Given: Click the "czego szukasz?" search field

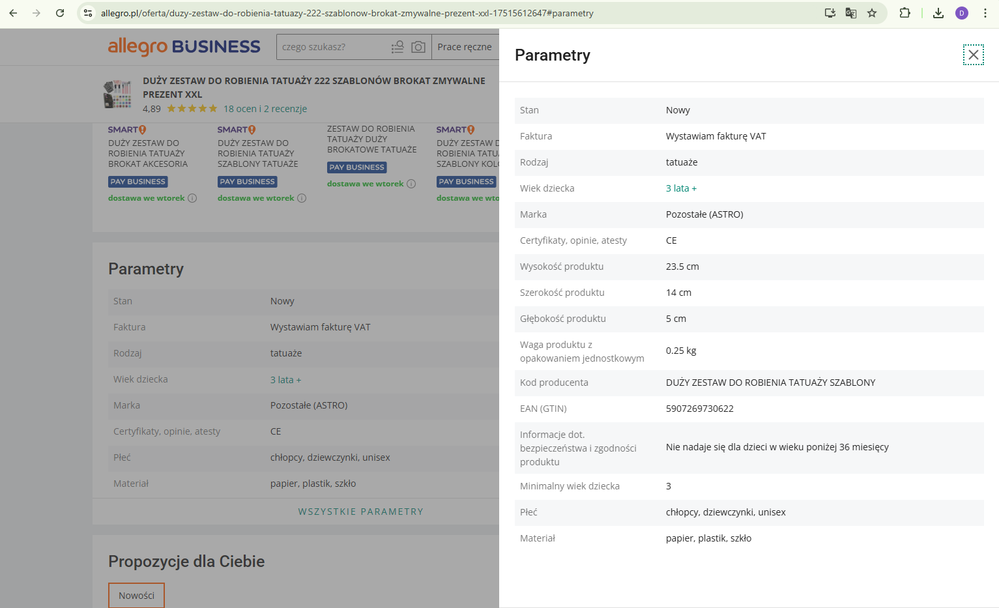Looking at the screenshot, I should pyautogui.click(x=330, y=47).
